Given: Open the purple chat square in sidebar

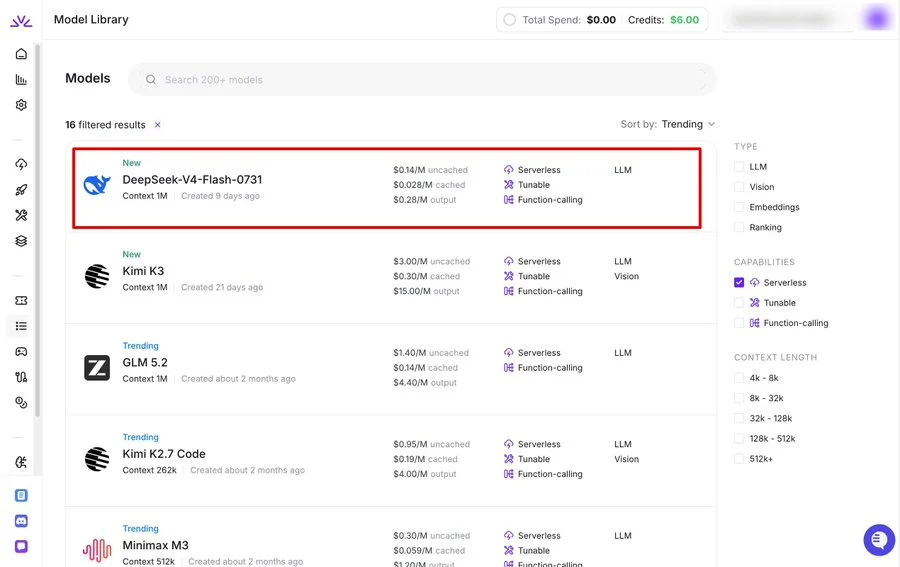Looking at the screenshot, I should coord(21,546).
